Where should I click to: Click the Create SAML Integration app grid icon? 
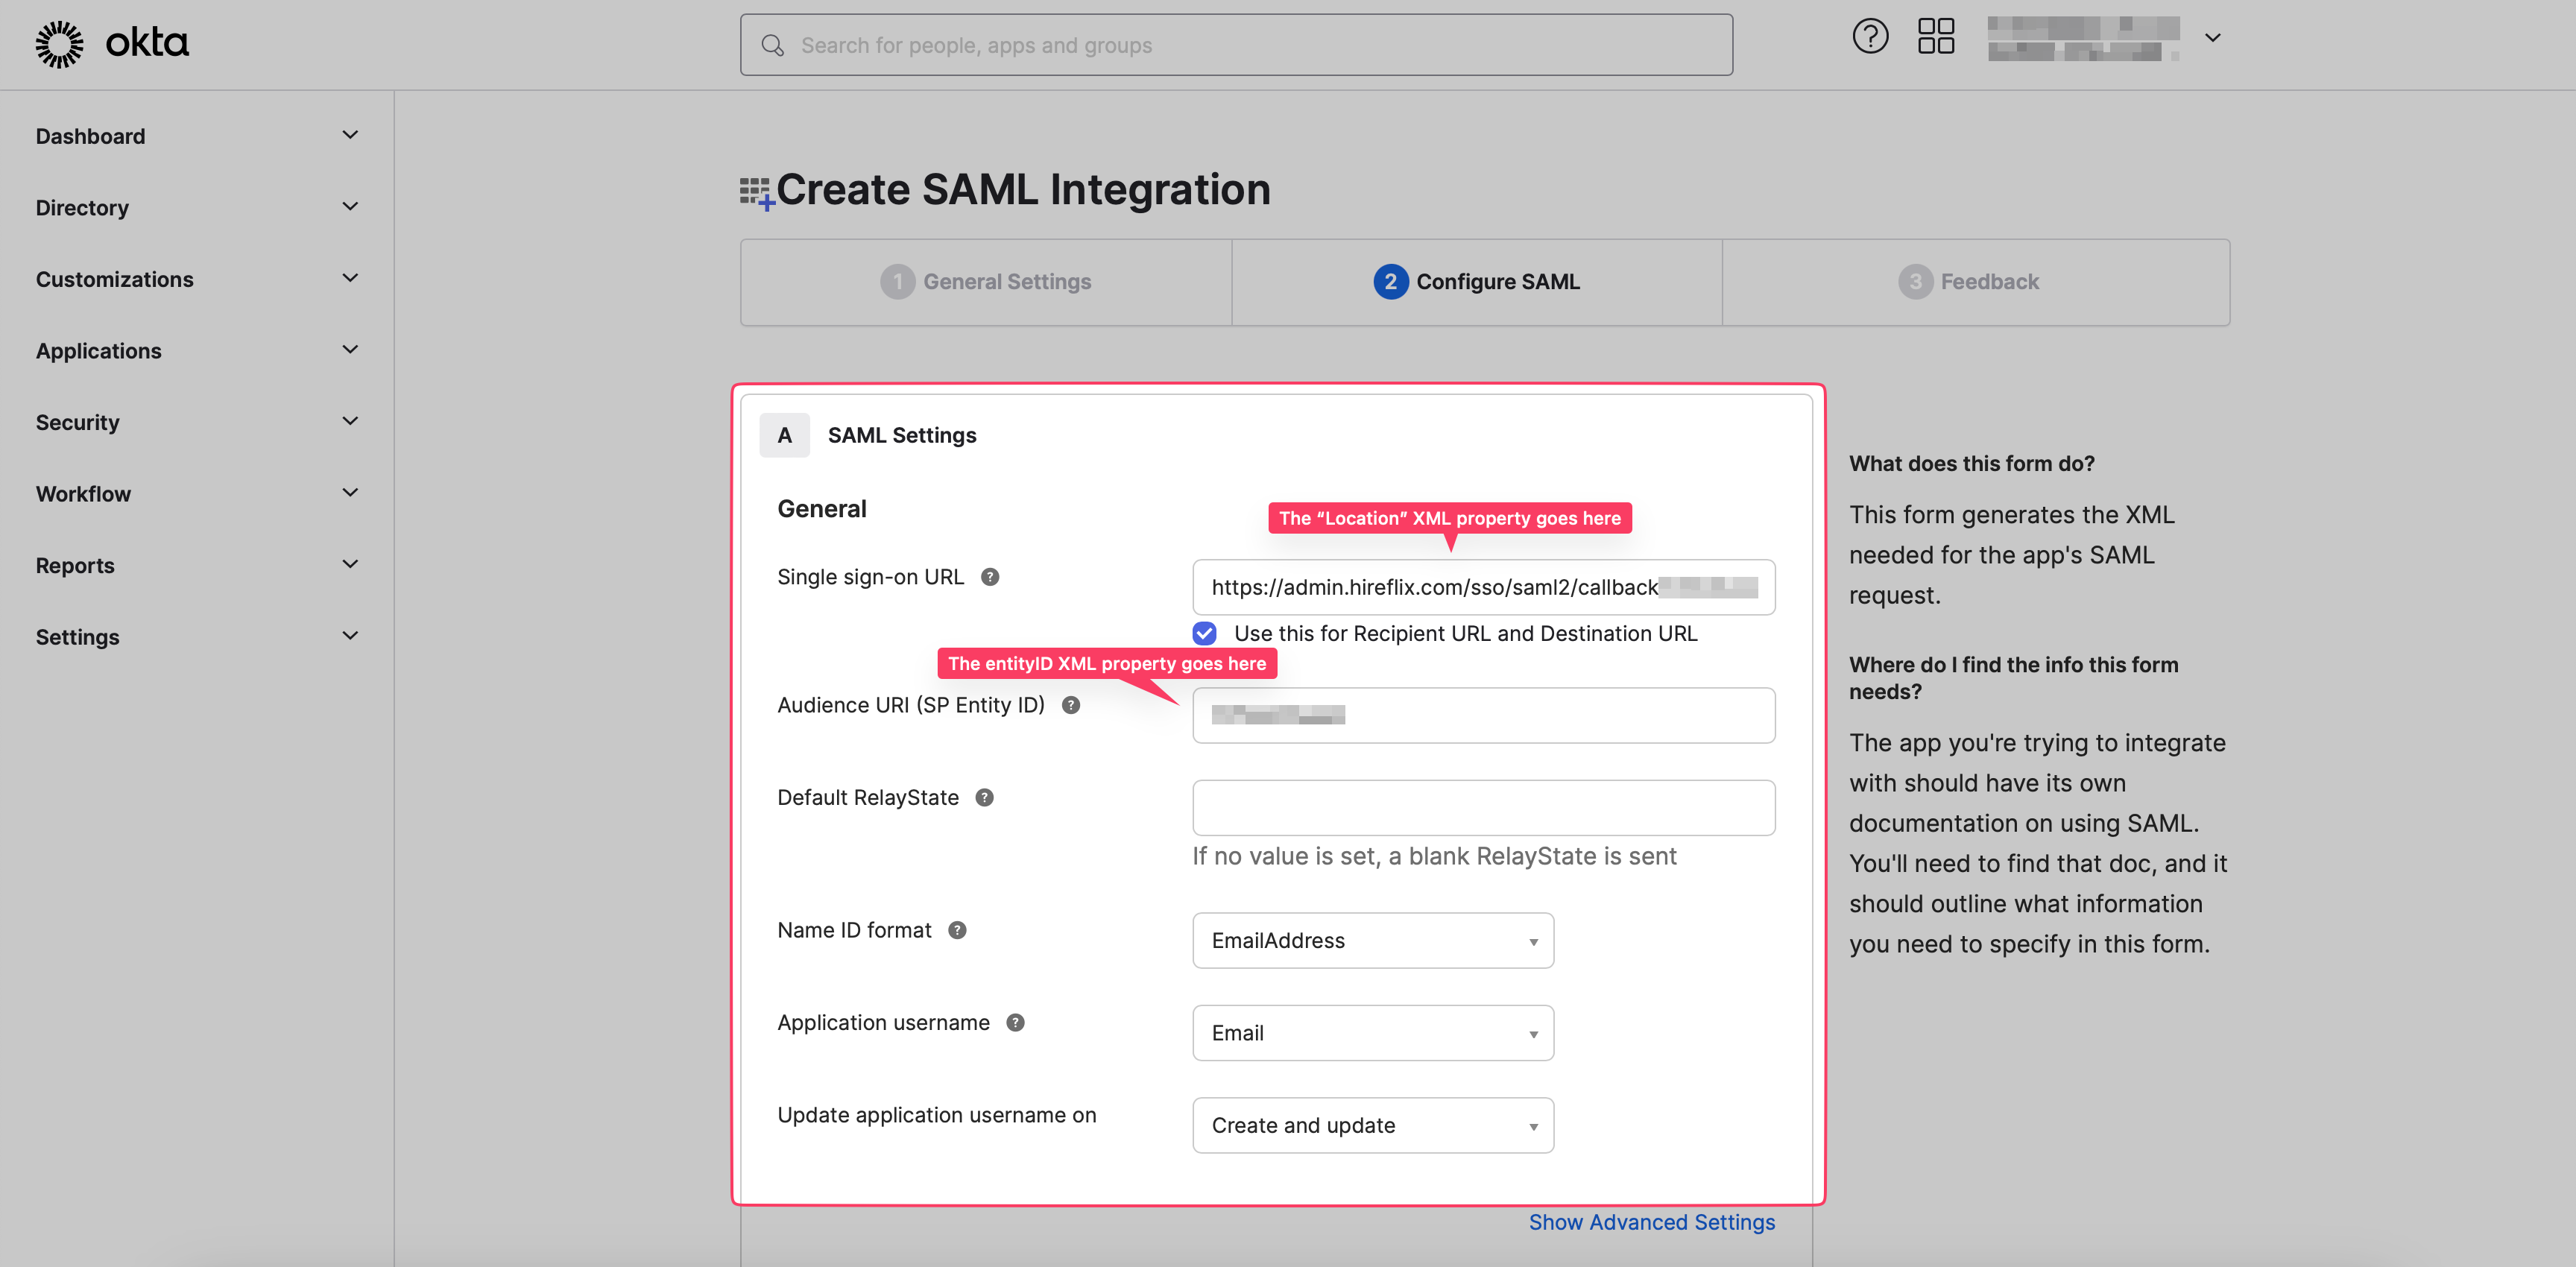(757, 193)
